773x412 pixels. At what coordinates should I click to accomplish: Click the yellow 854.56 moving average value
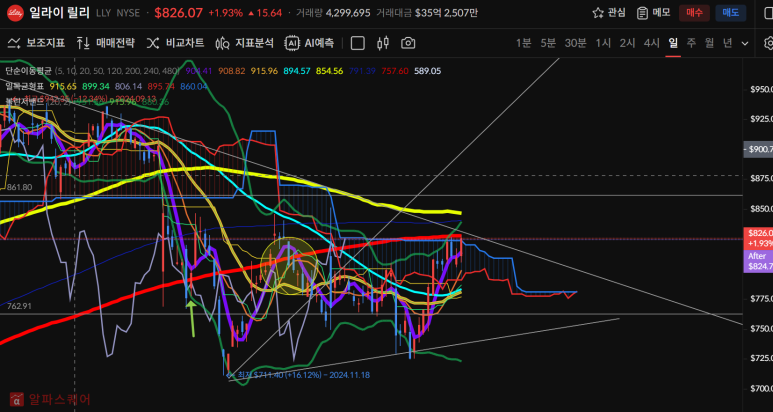329,71
